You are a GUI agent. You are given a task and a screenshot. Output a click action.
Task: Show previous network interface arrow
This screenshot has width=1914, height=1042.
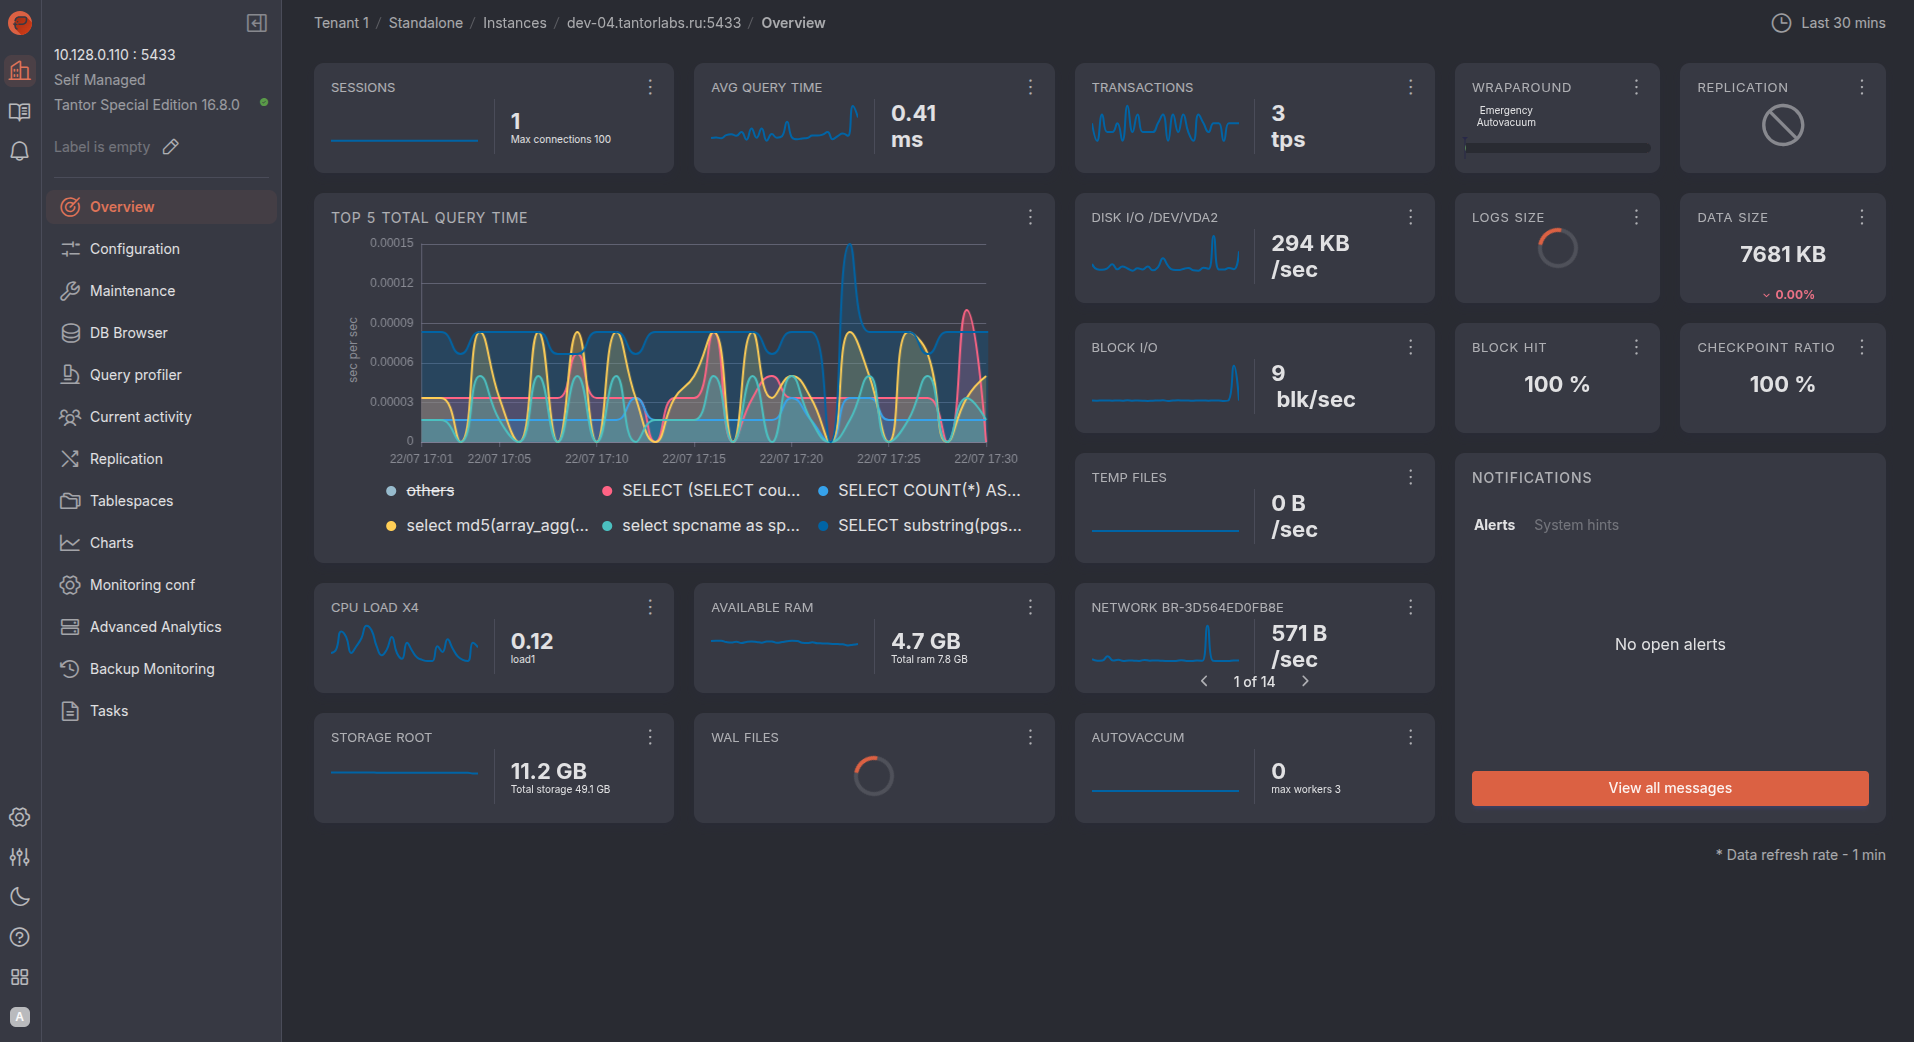[1204, 681]
